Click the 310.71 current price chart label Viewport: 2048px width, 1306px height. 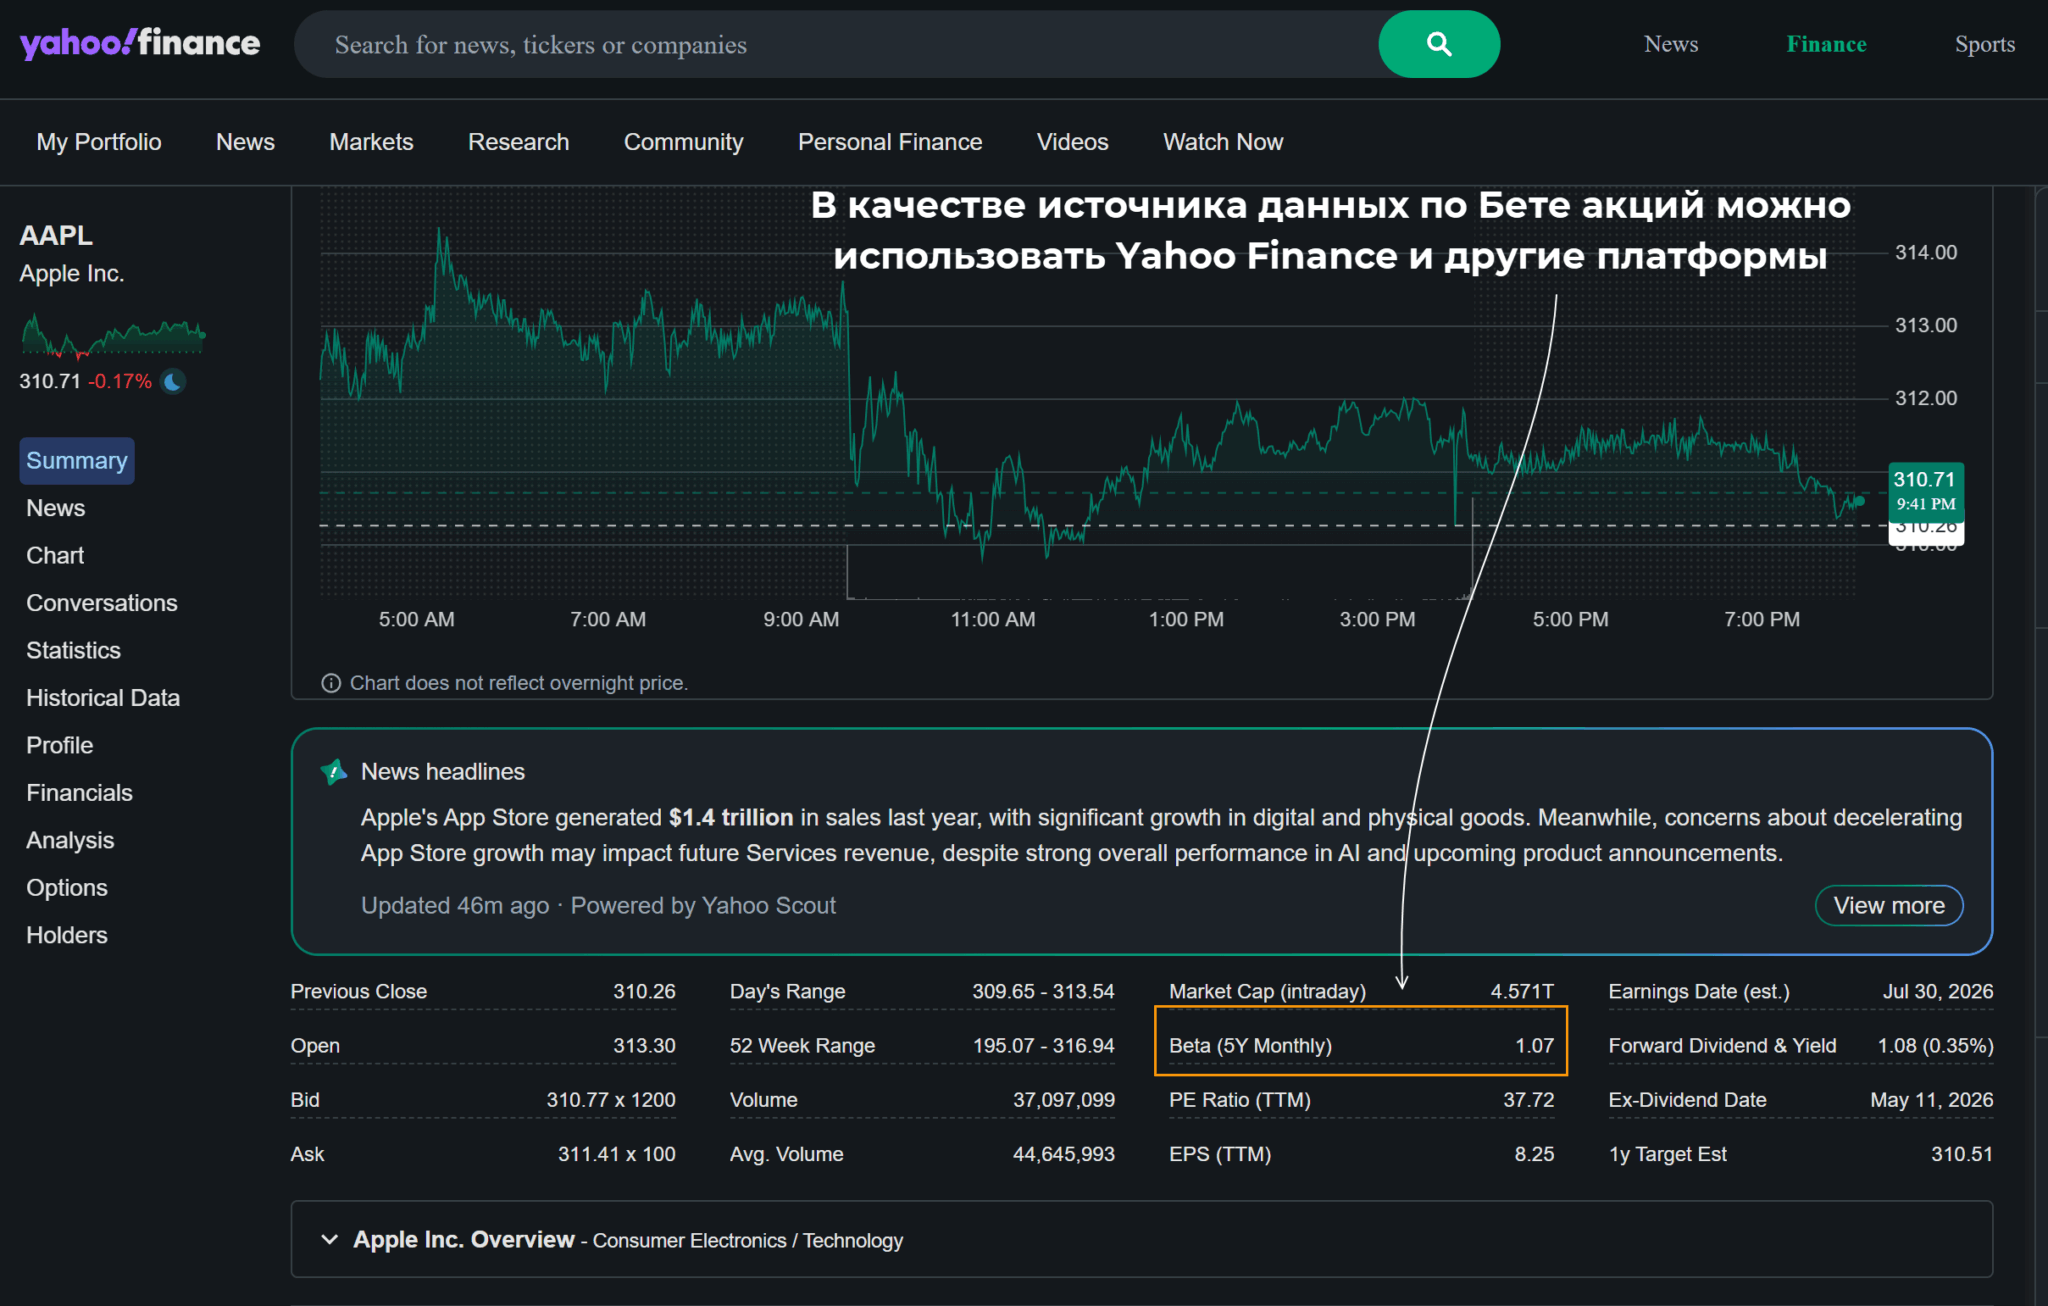[x=1926, y=491]
